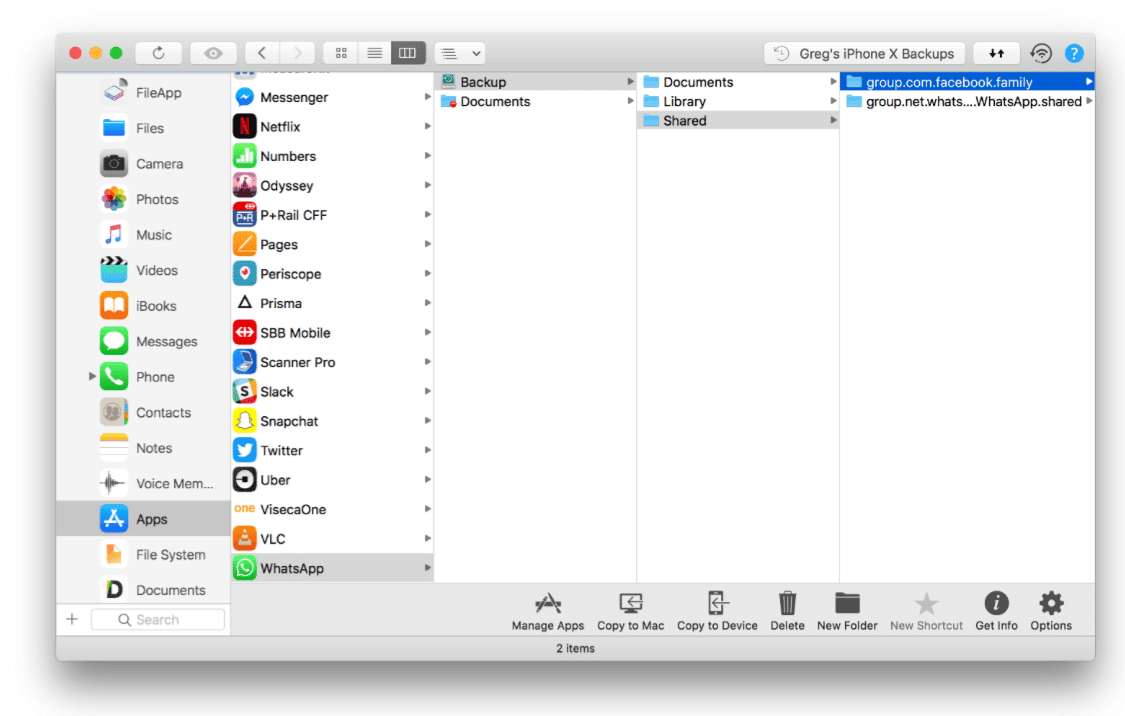The width and height of the screenshot is (1125, 716).
Task: Open Library folder in third column
Action: [738, 101]
